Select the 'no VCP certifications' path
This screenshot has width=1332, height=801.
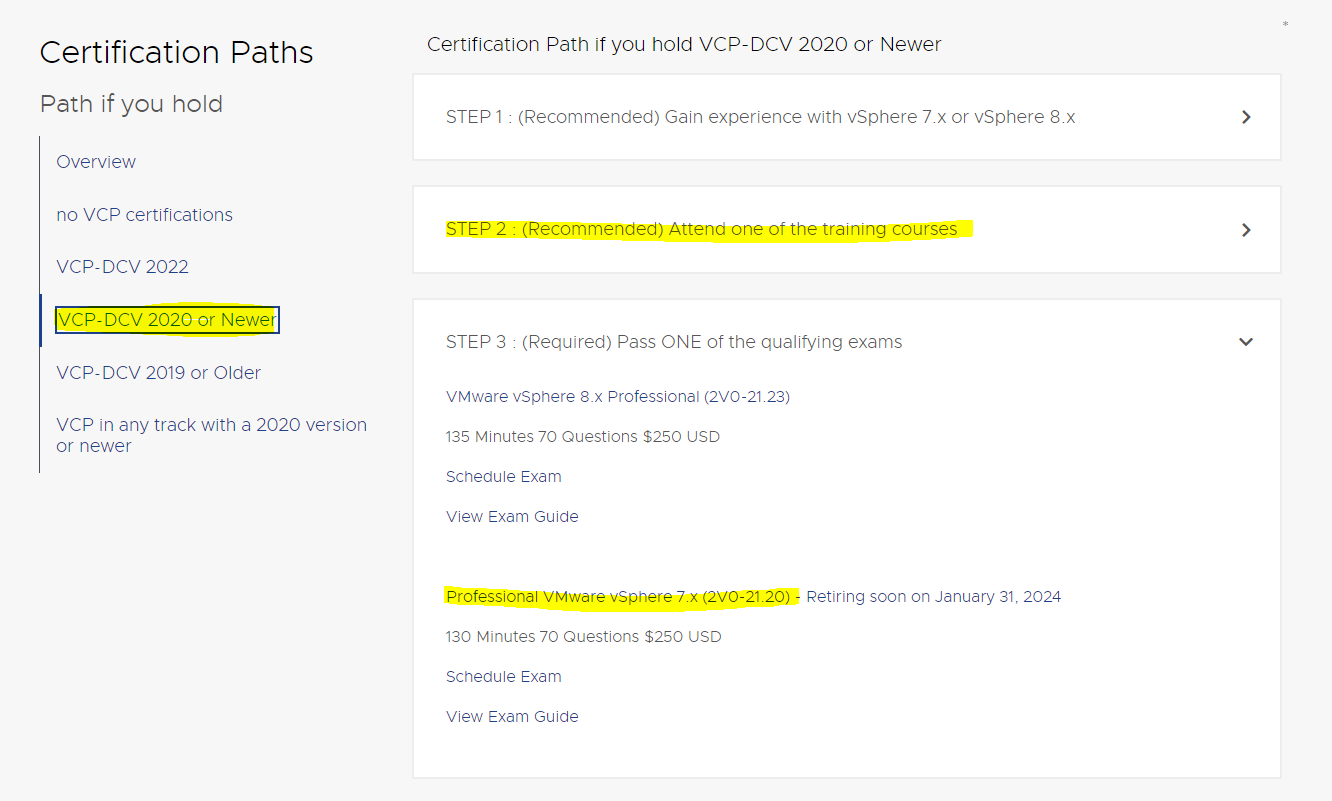pos(144,215)
